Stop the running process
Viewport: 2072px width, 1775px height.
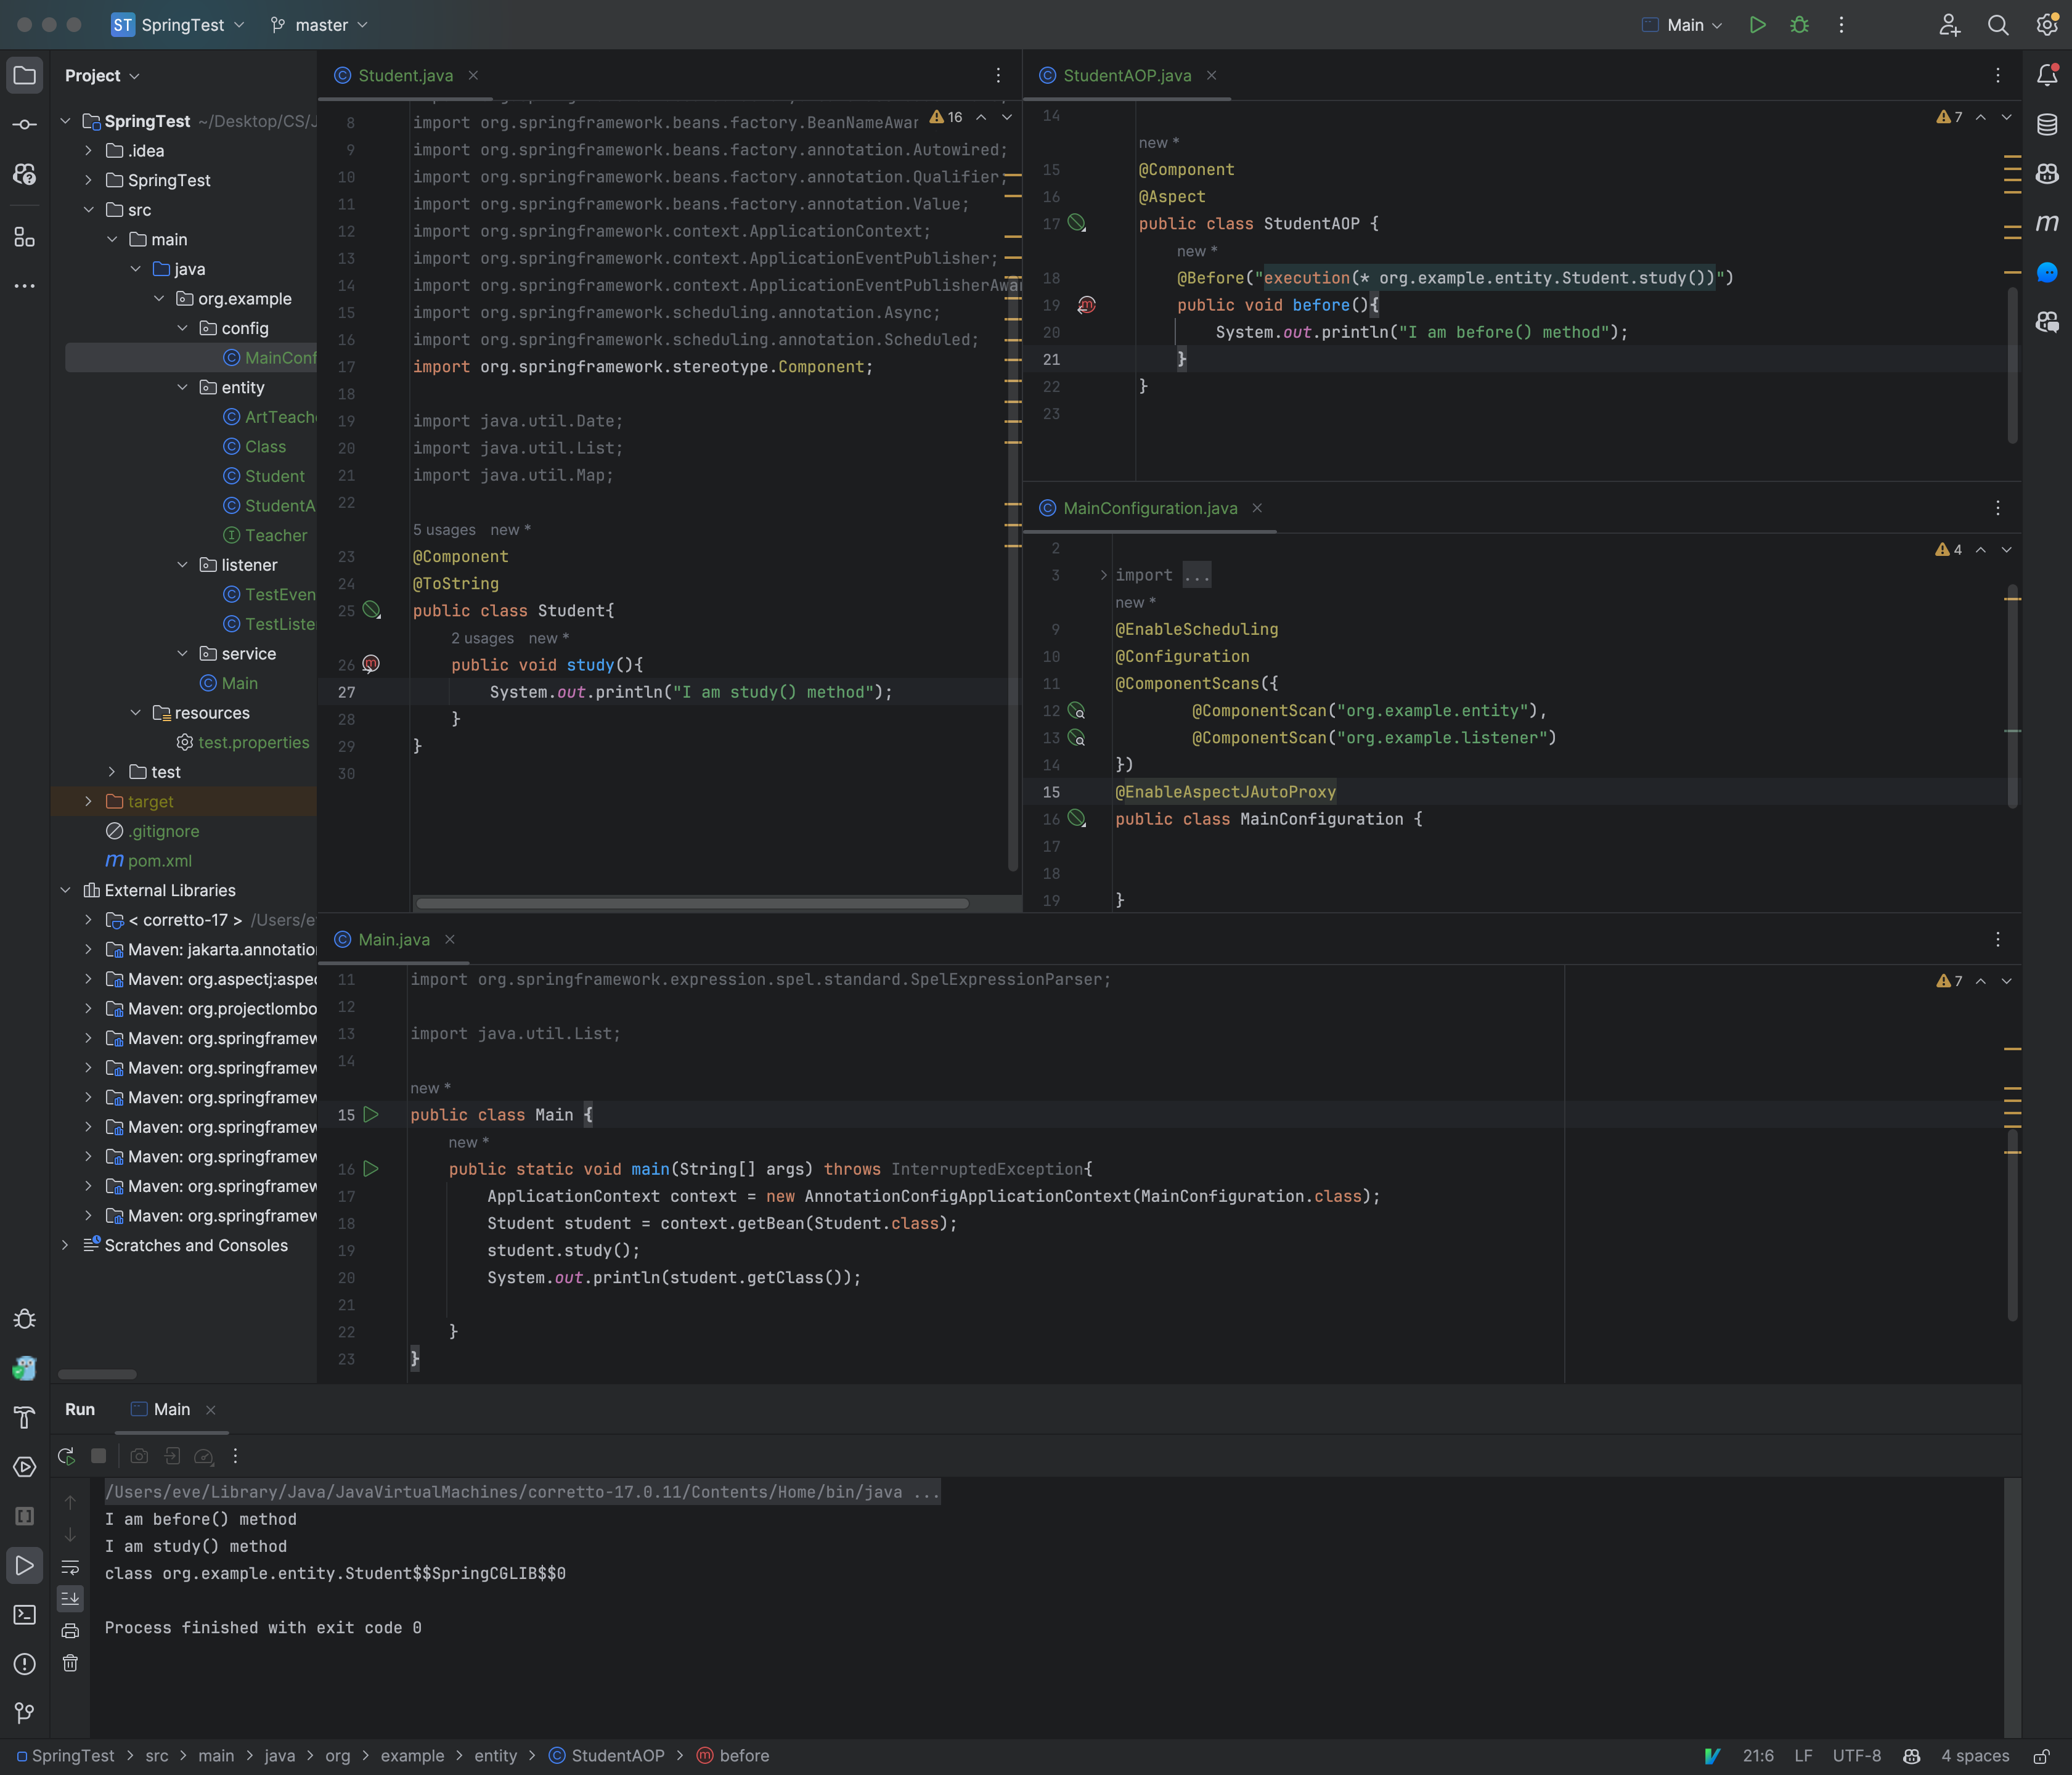[98, 1456]
